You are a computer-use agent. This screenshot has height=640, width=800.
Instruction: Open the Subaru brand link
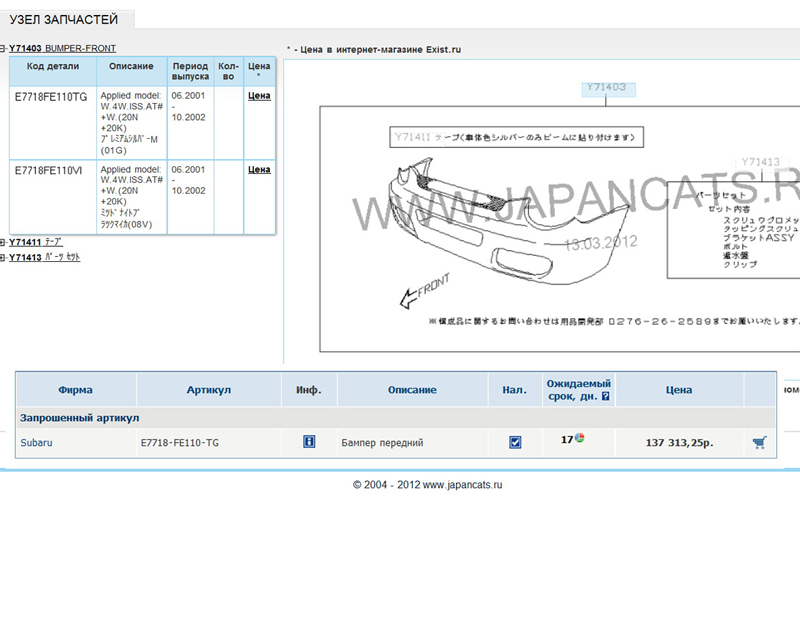click(x=36, y=442)
